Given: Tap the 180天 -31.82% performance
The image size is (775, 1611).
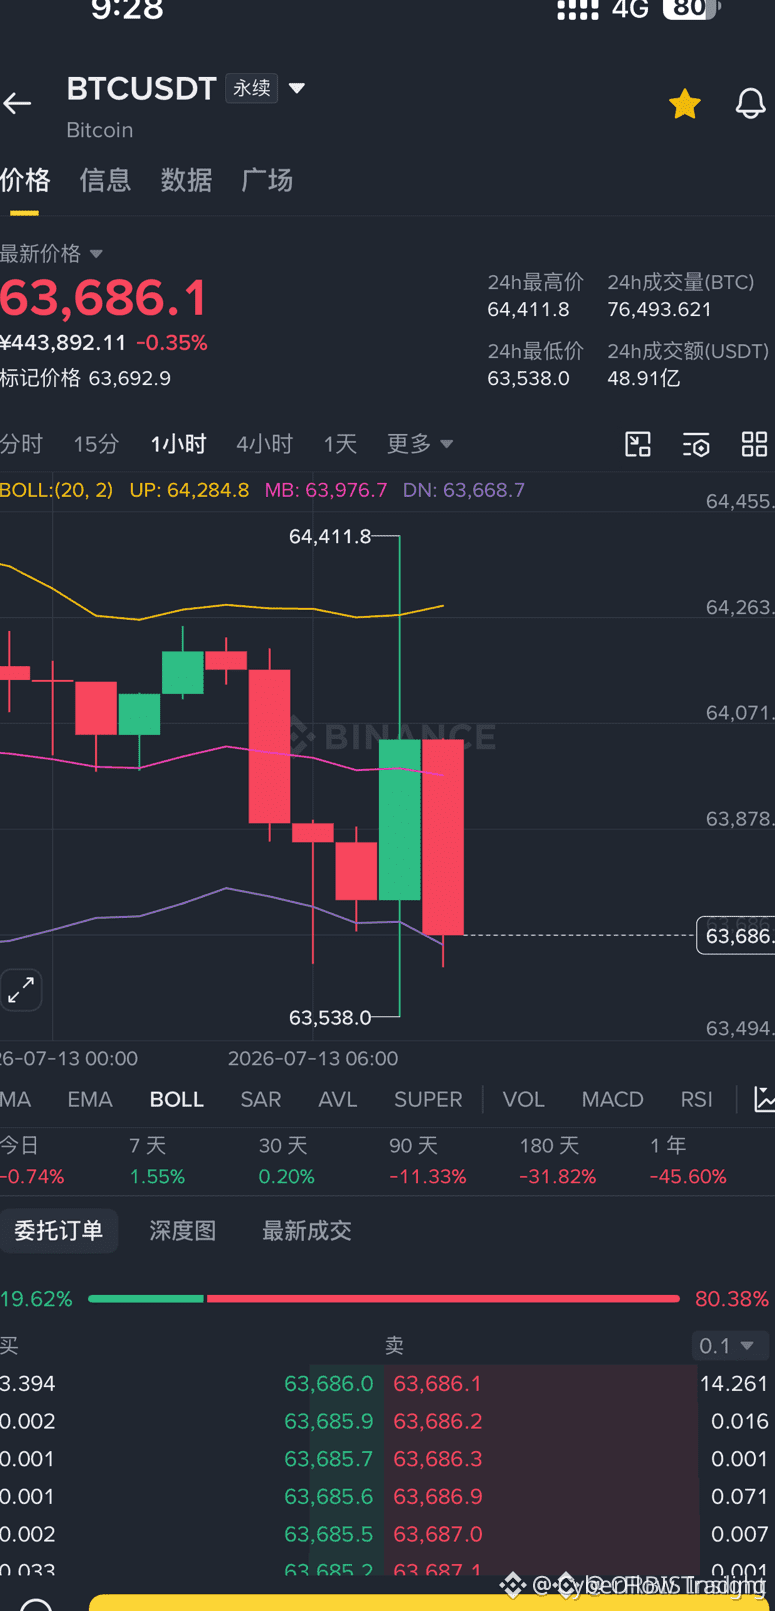Looking at the screenshot, I should click(558, 1161).
